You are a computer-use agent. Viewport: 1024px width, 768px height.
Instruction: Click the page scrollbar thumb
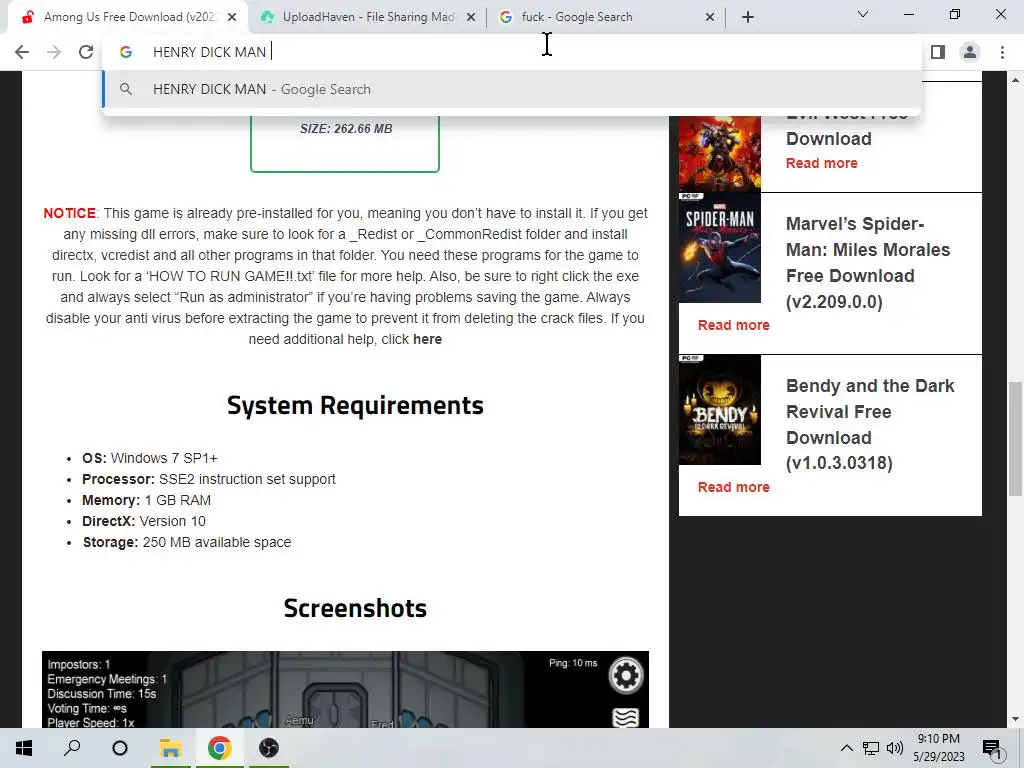1015,439
